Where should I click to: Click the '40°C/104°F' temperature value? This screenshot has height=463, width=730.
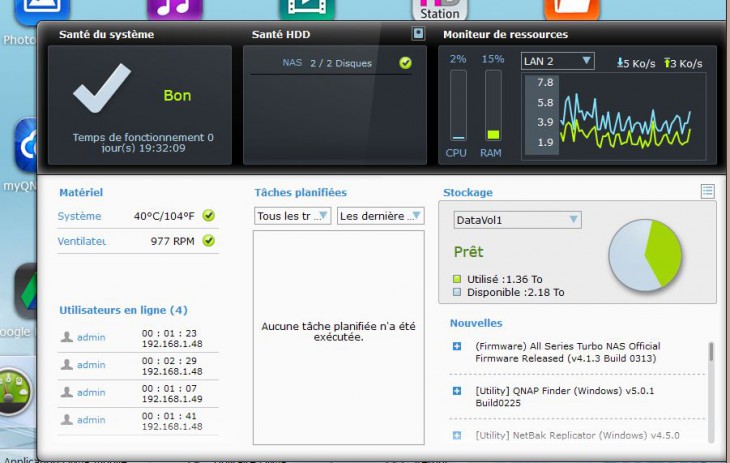(164, 216)
